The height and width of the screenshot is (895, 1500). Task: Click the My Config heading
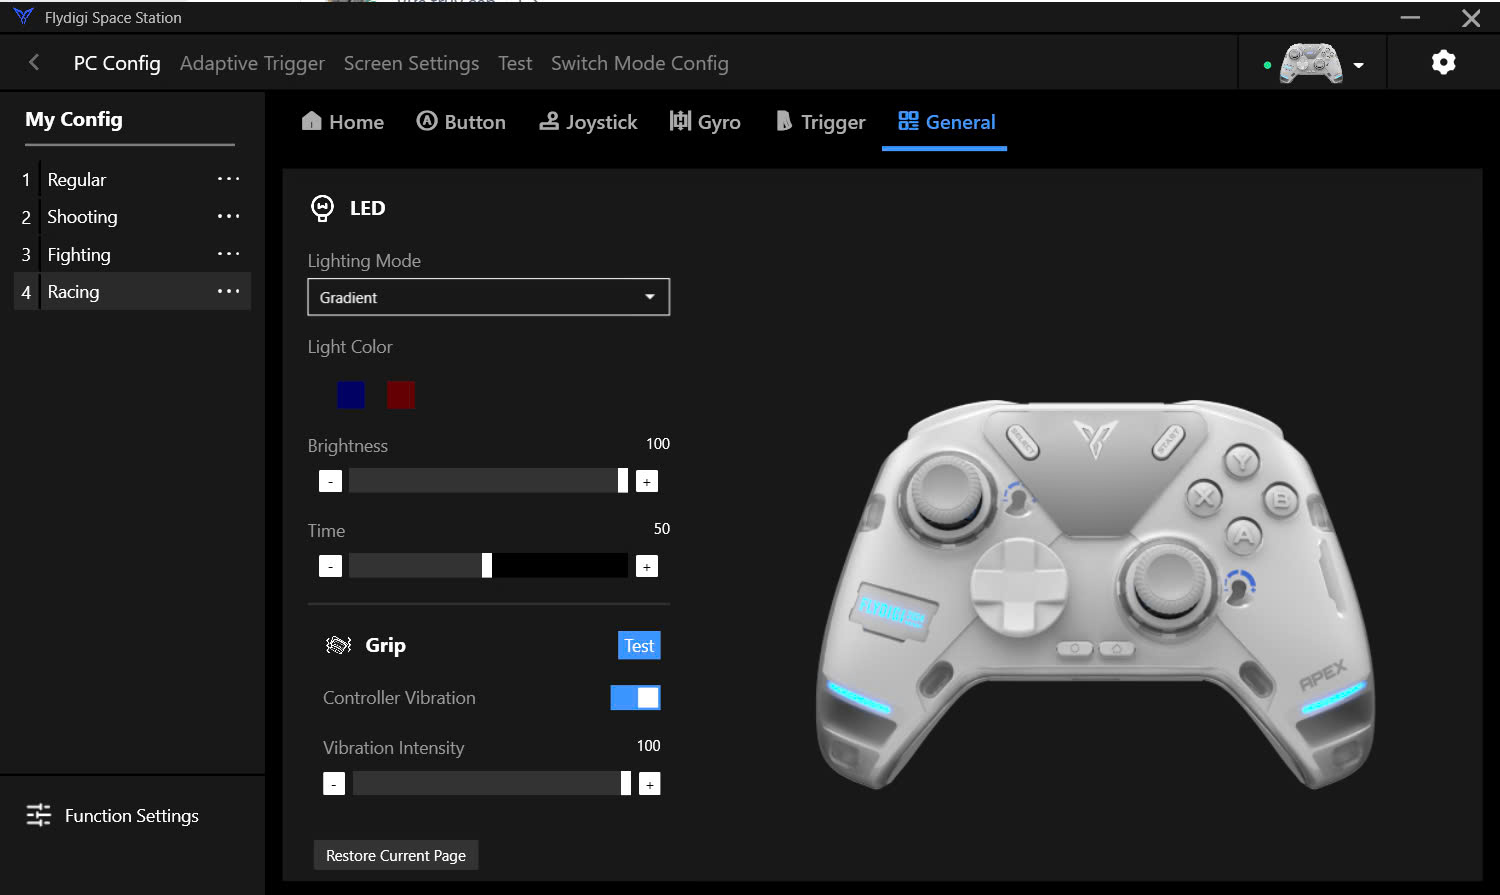pos(74,119)
